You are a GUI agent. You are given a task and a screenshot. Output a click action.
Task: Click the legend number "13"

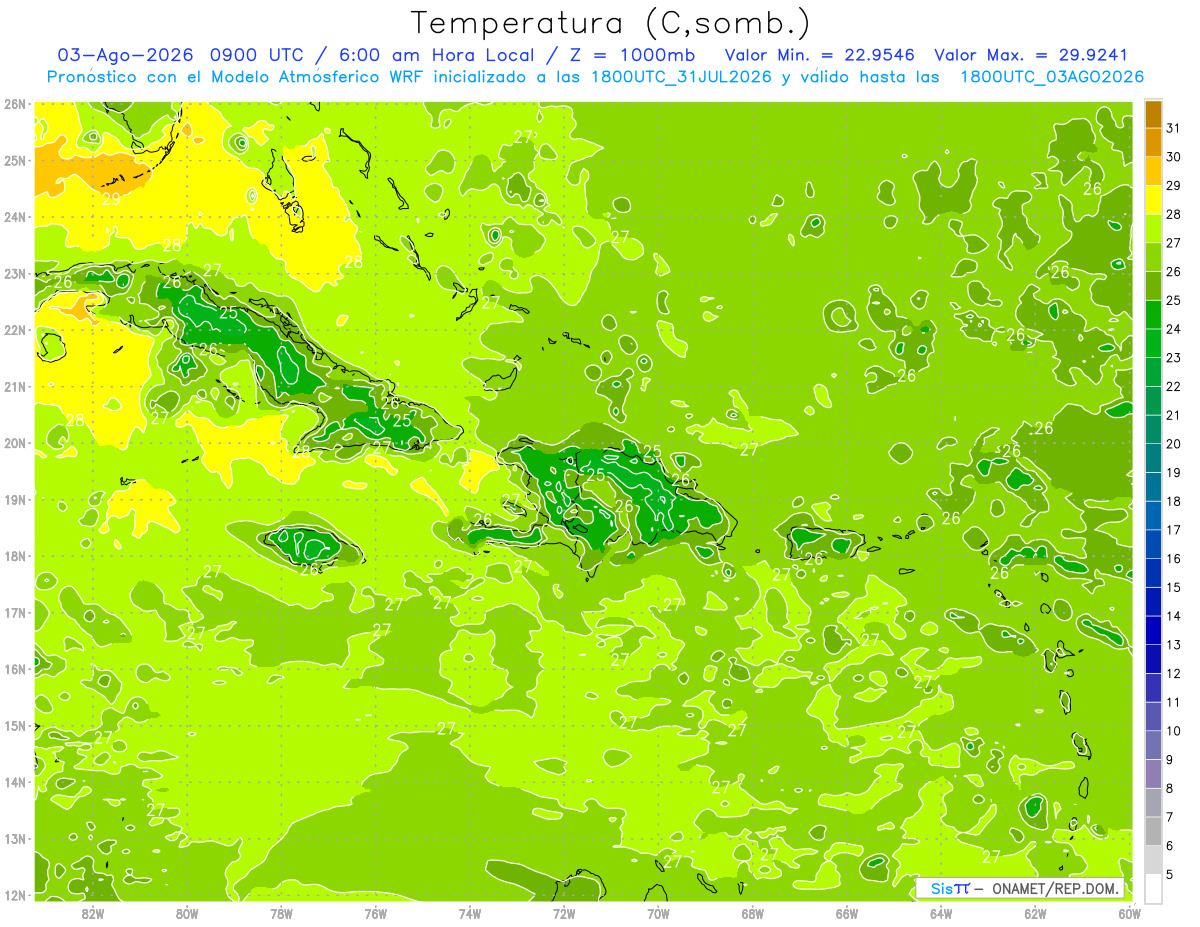click(1174, 646)
